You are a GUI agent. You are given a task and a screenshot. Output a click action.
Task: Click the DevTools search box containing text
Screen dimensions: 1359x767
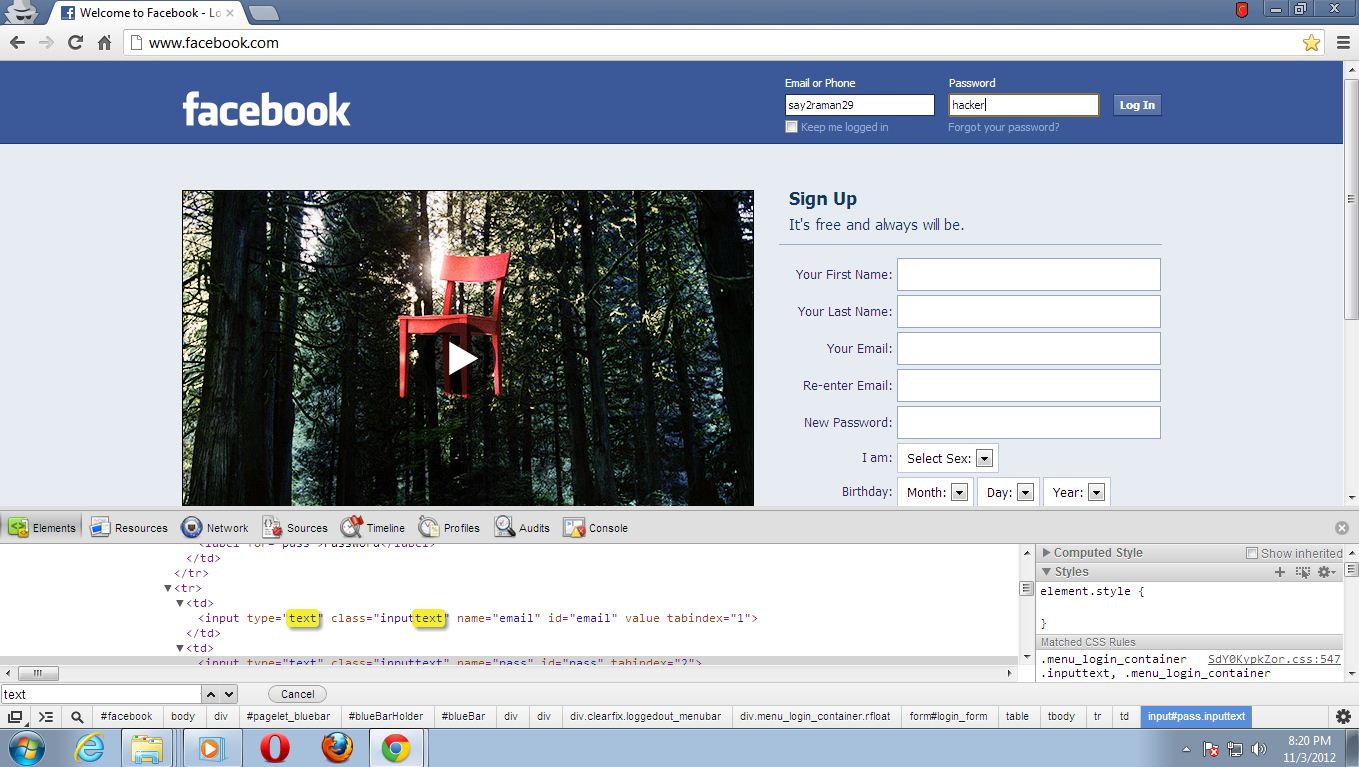(101, 694)
